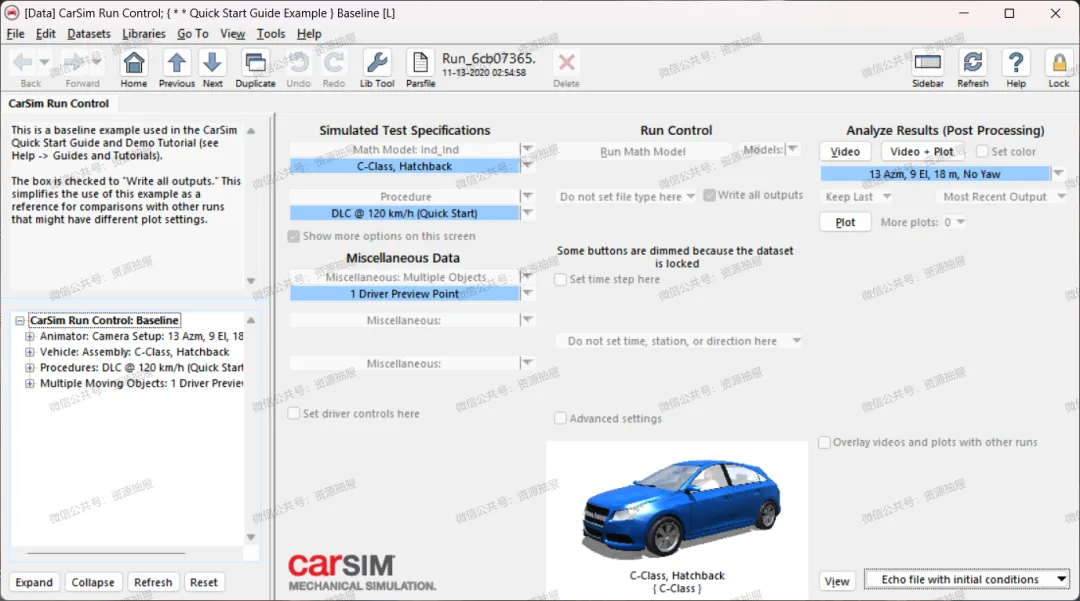Open Help question mark icon
The image size is (1080, 601).
point(1015,63)
